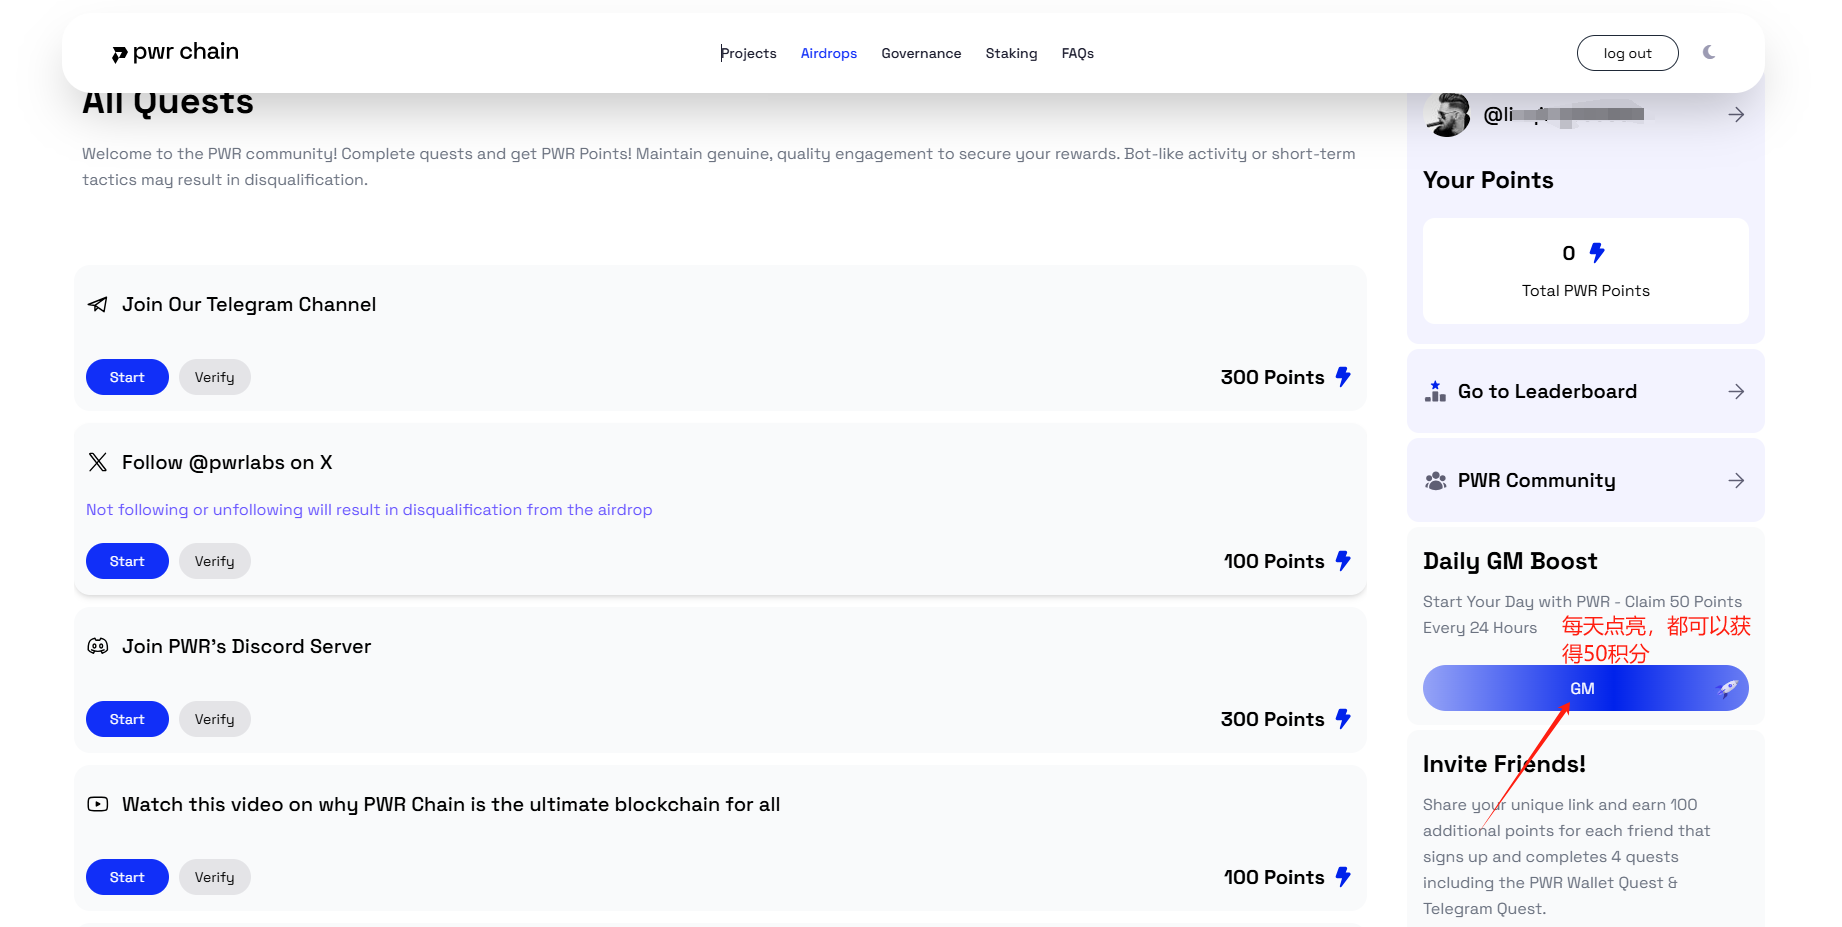Click the Discord icon on the server quest
Image resolution: width=1842 pixels, height=927 pixels.
pos(98,646)
